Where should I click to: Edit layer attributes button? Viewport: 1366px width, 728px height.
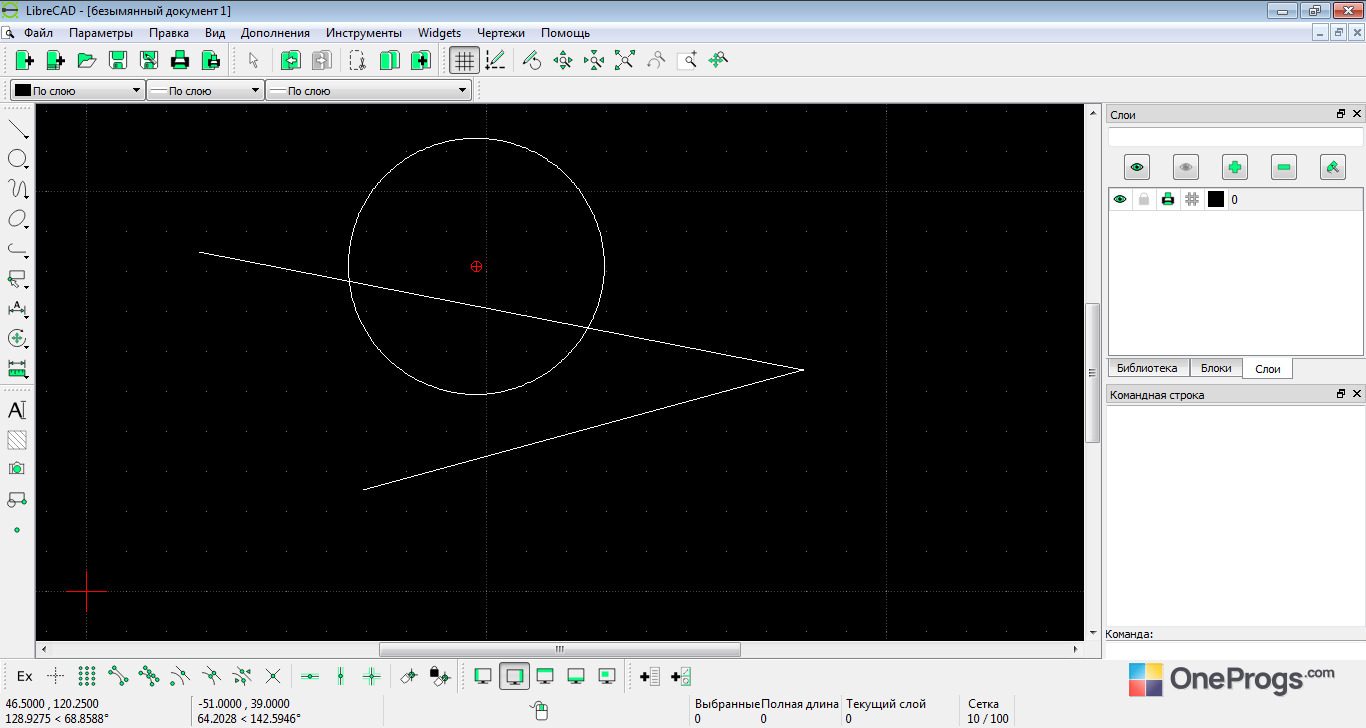point(1333,167)
